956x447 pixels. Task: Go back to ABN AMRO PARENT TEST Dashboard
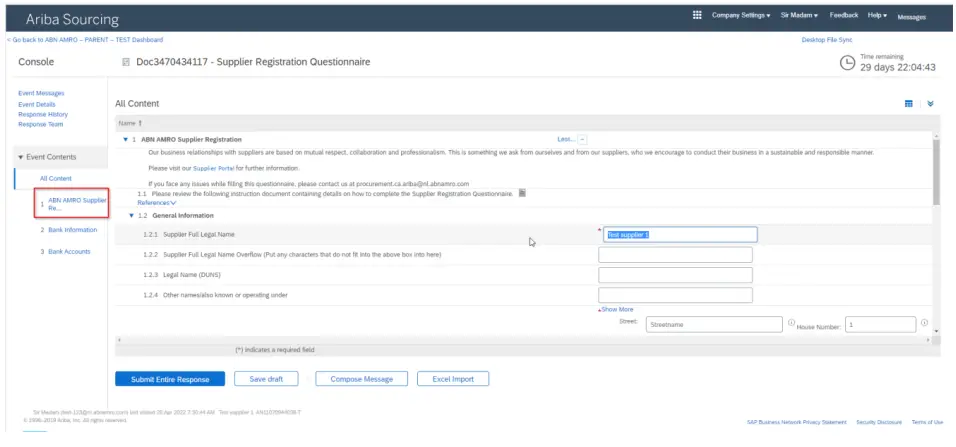[x=85, y=40]
